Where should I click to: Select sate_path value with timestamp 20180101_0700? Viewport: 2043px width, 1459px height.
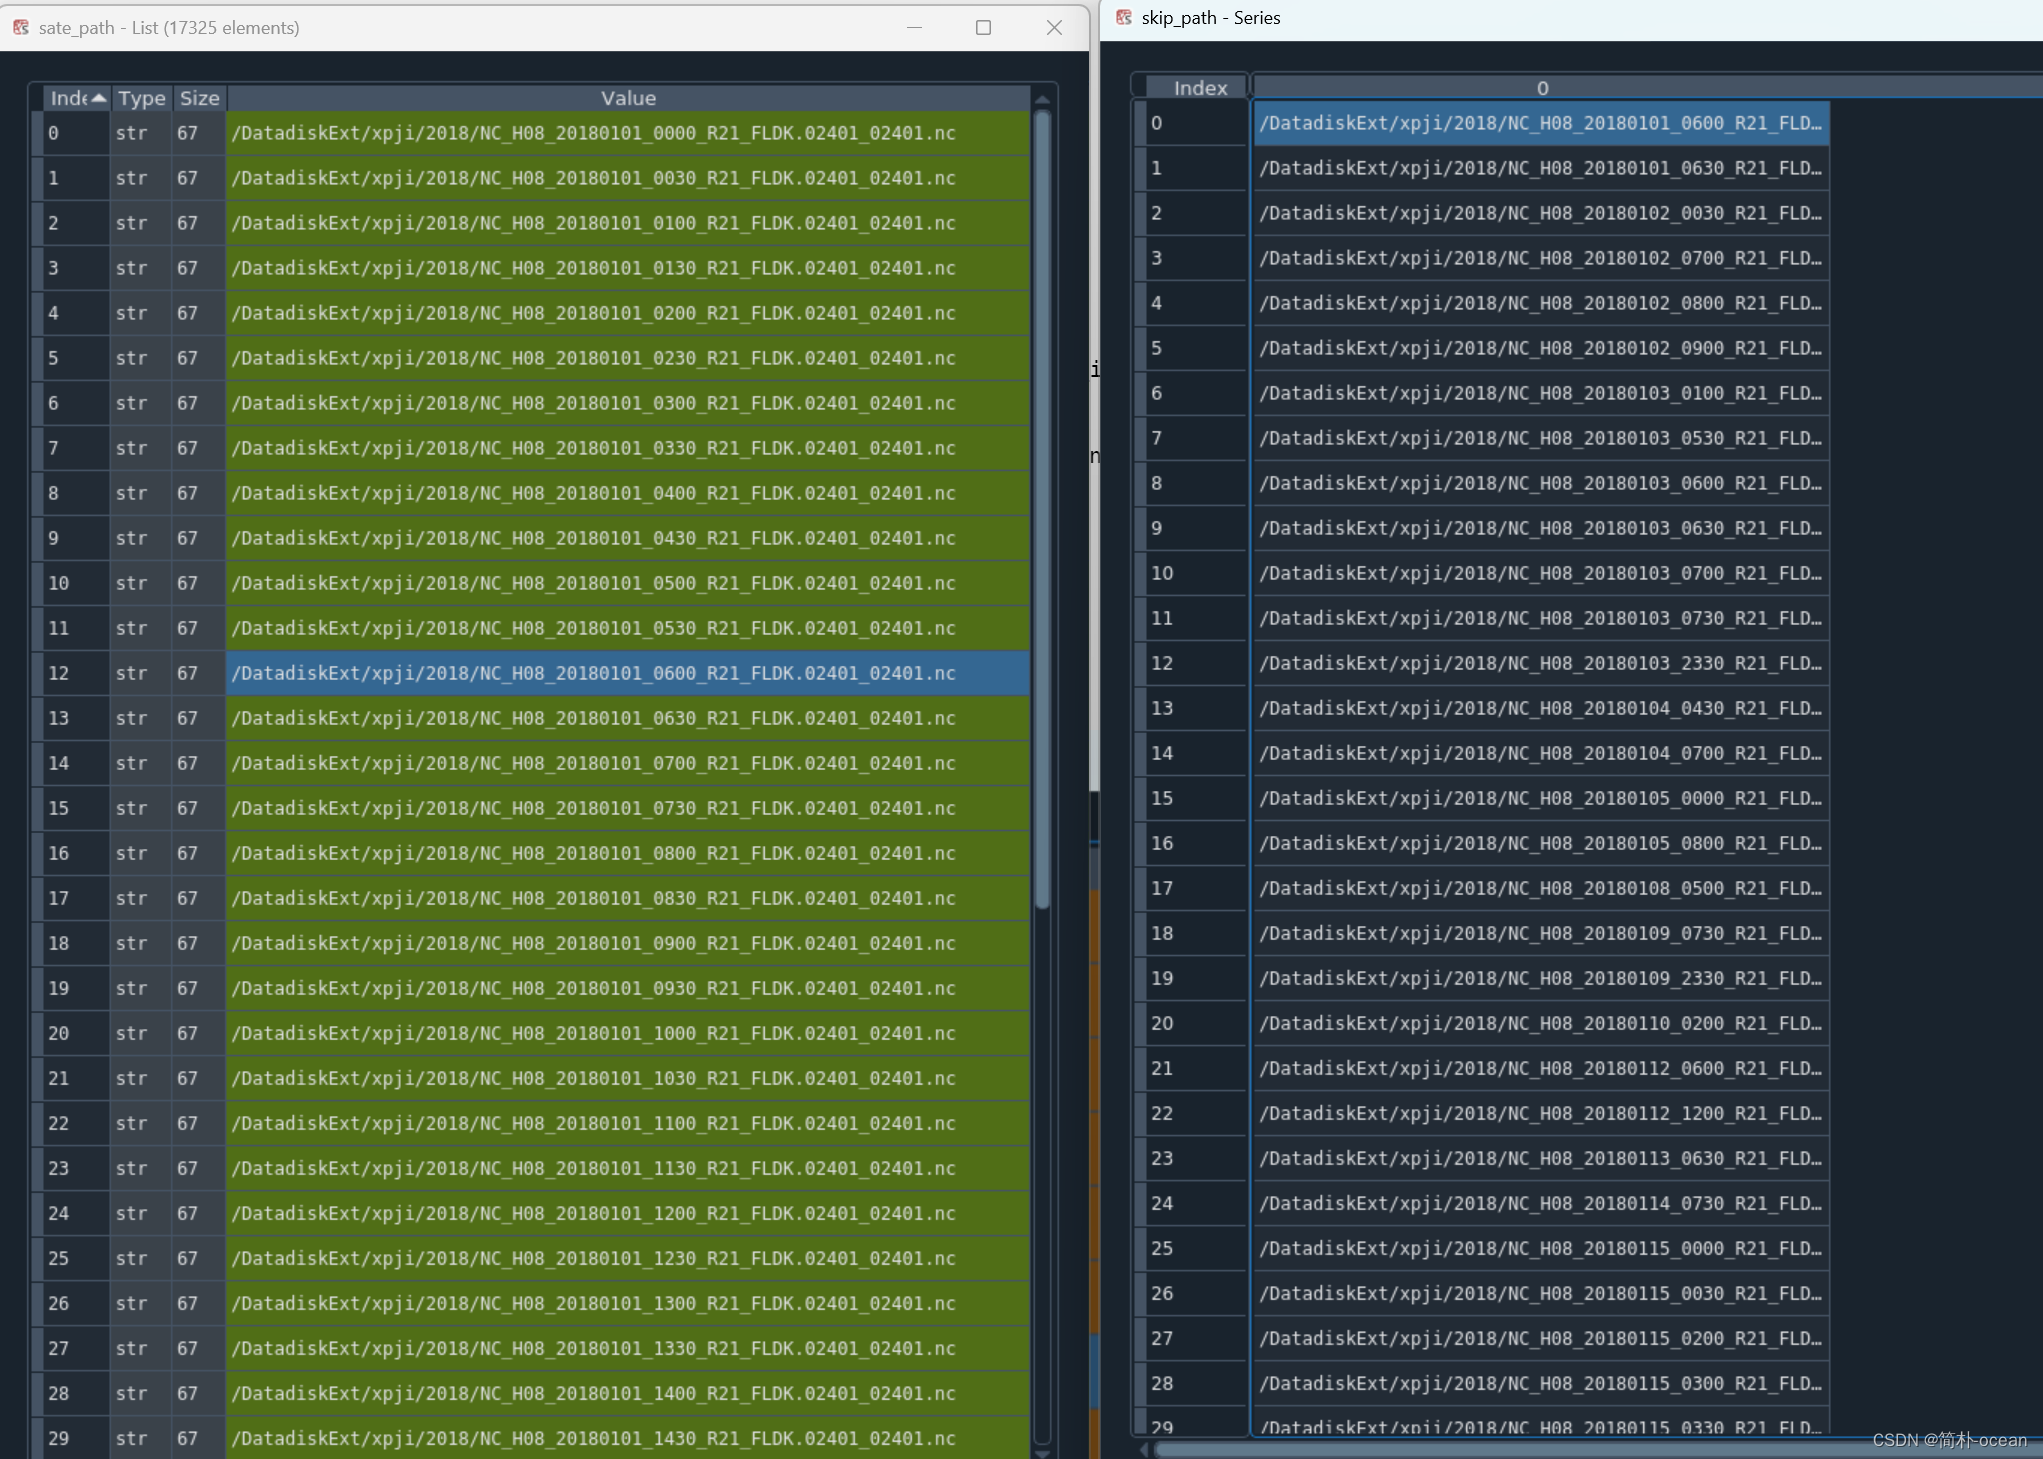click(x=628, y=763)
